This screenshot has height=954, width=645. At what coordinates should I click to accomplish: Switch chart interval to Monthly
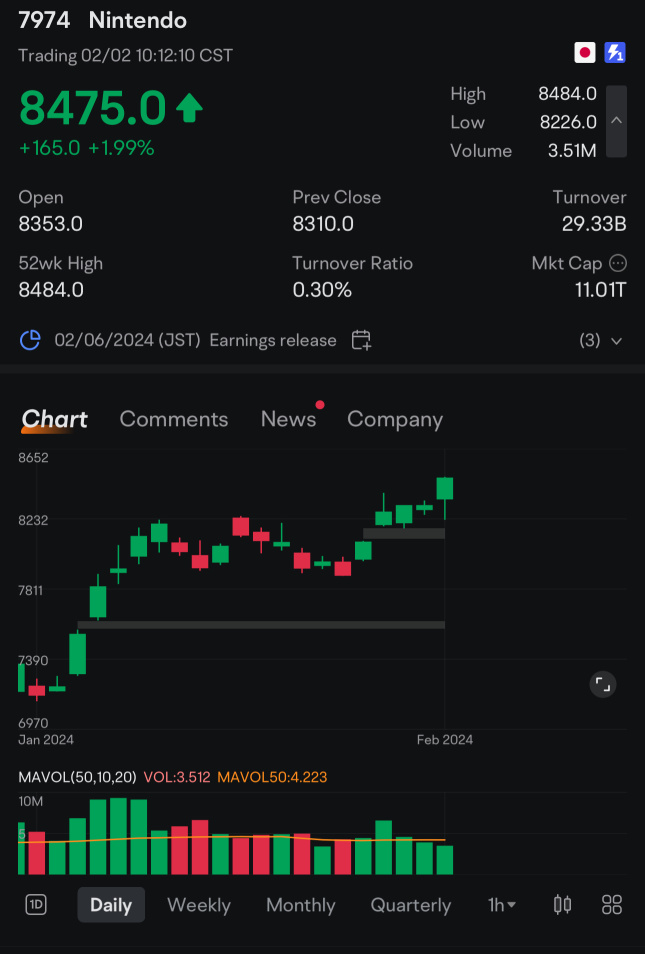(300, 905)
